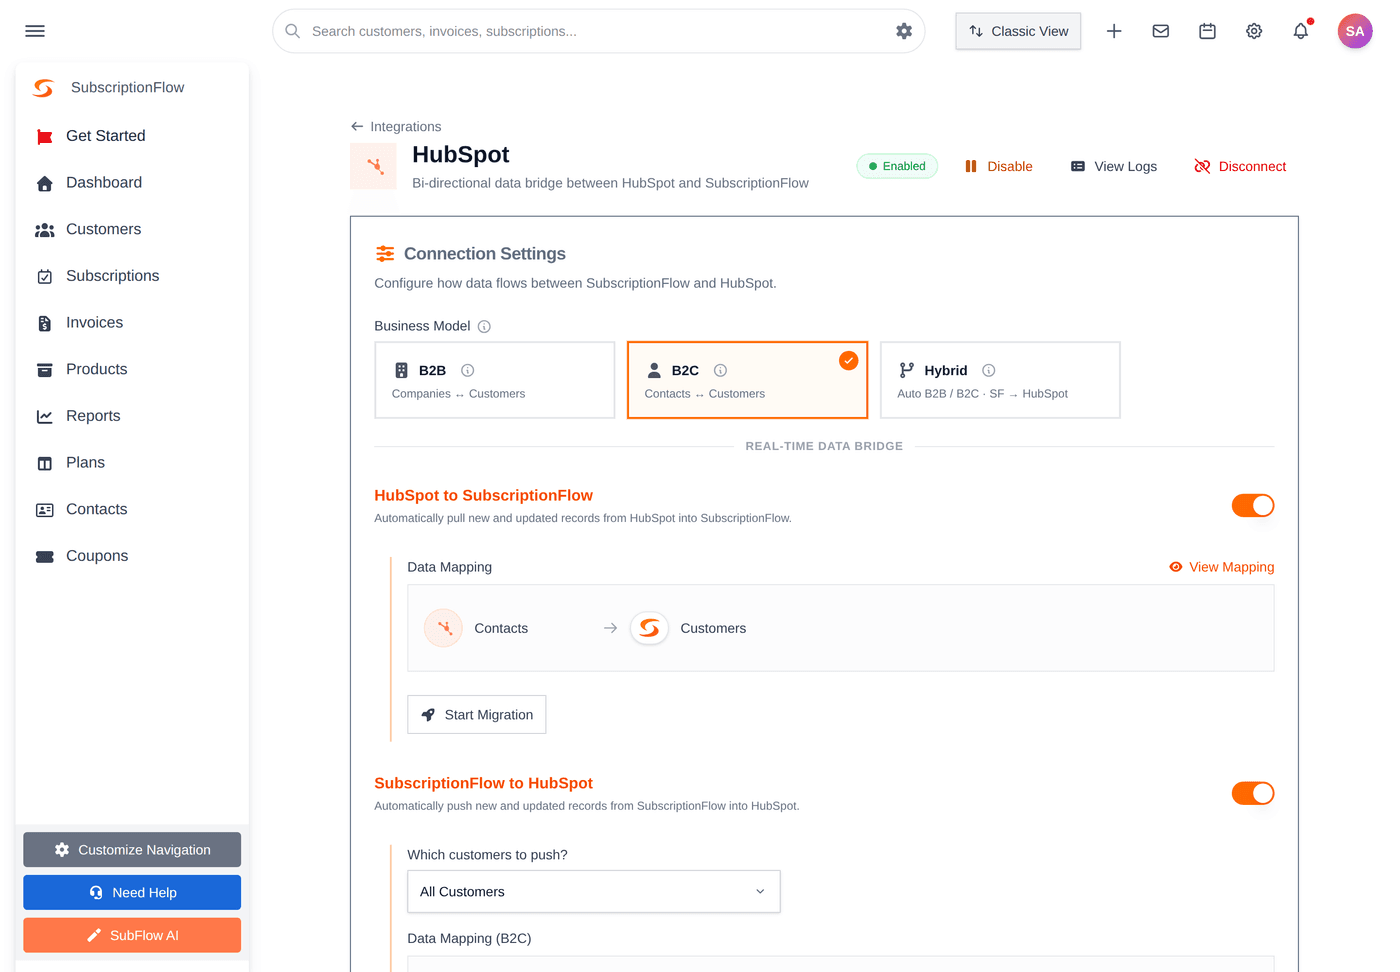This screenshot has width=1400, height=972.
Task: Click back arrow to Integrations
Action: [x=357, y=127]
